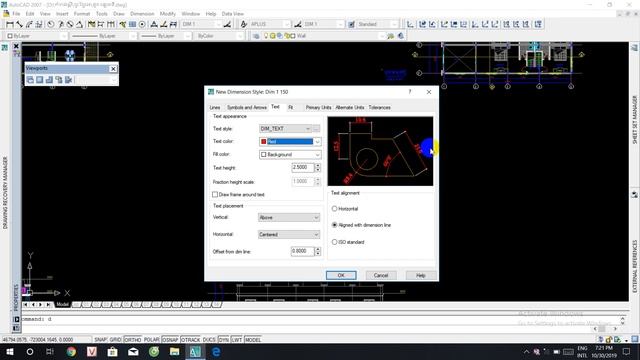Open the Layer Properties Manager icon
Image resolution: width=640 pixels, height=360 pixels.
(256, 36)
